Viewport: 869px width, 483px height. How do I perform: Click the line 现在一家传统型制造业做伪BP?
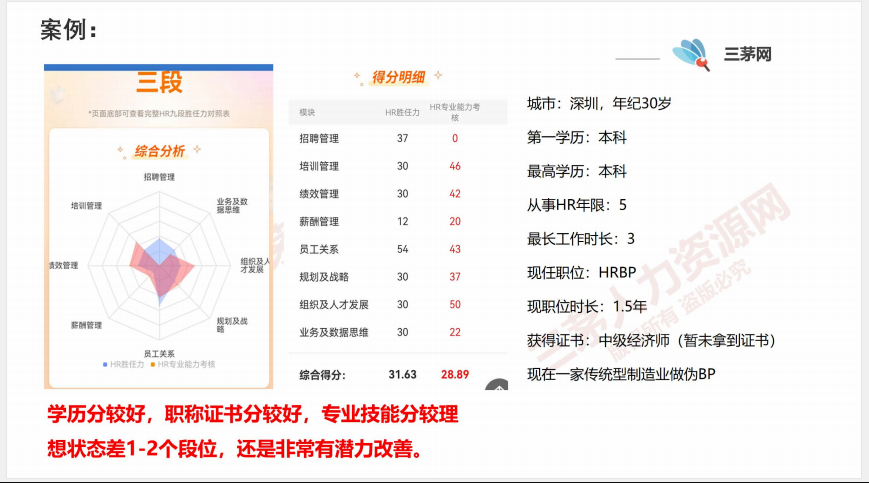point(621,374)
